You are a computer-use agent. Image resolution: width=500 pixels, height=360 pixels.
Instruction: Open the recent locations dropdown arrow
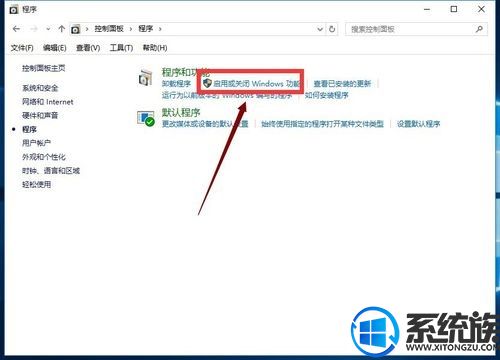pos(48,29)
